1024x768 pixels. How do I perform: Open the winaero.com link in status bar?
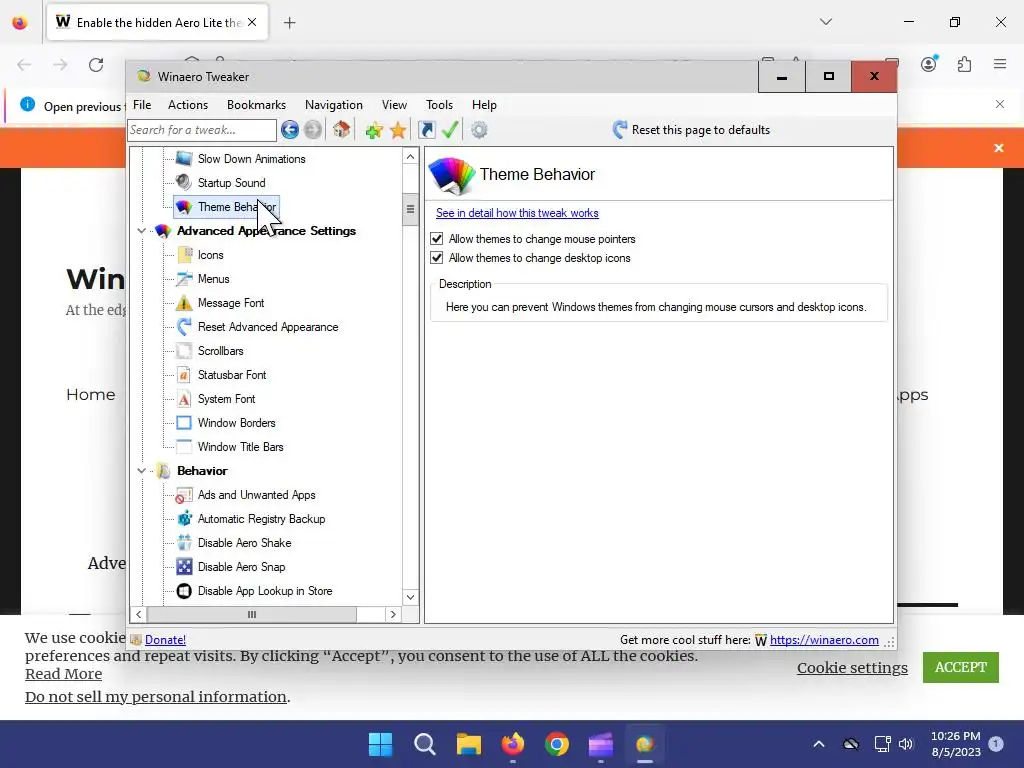click(x=824, y=640)
